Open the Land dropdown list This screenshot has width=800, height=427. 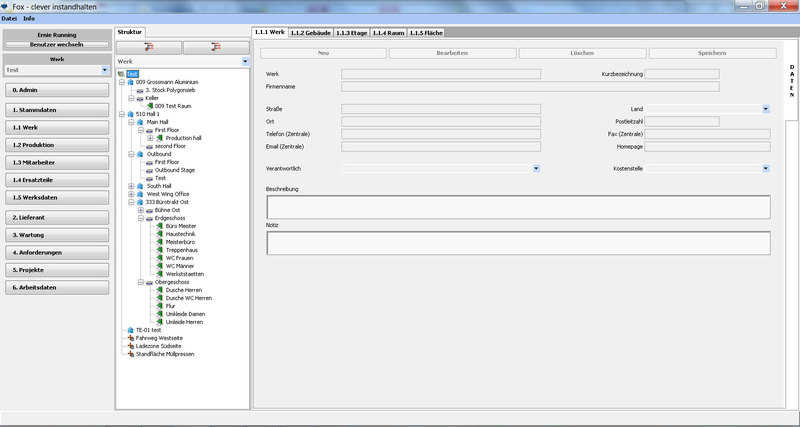point(765,108)
